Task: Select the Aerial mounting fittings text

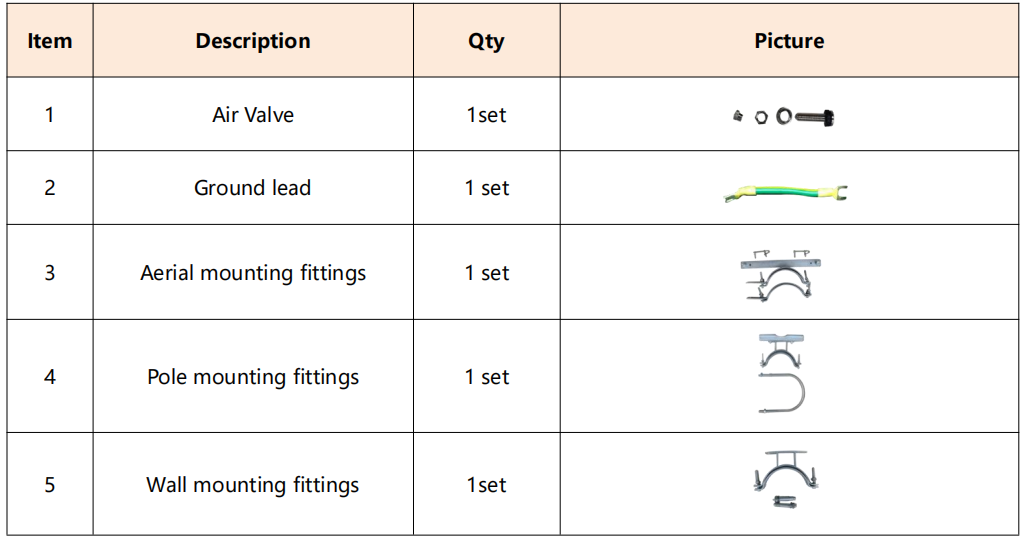Action: 253,273
